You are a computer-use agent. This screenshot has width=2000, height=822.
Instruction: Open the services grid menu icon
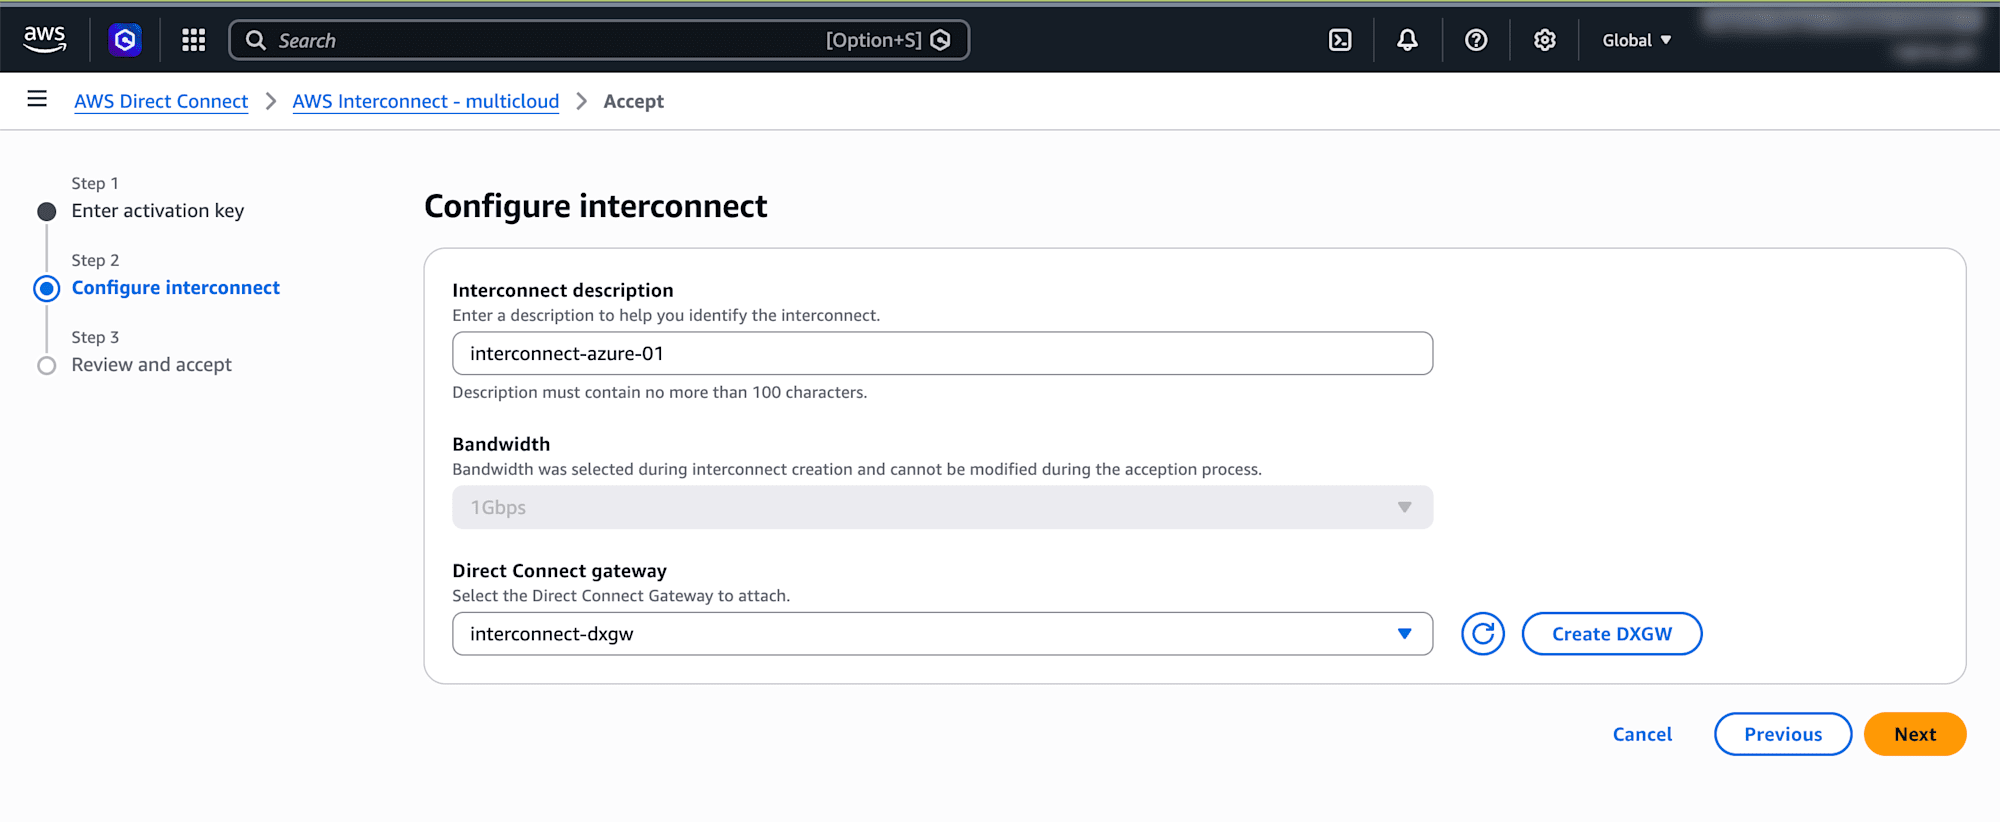[193, 40]
